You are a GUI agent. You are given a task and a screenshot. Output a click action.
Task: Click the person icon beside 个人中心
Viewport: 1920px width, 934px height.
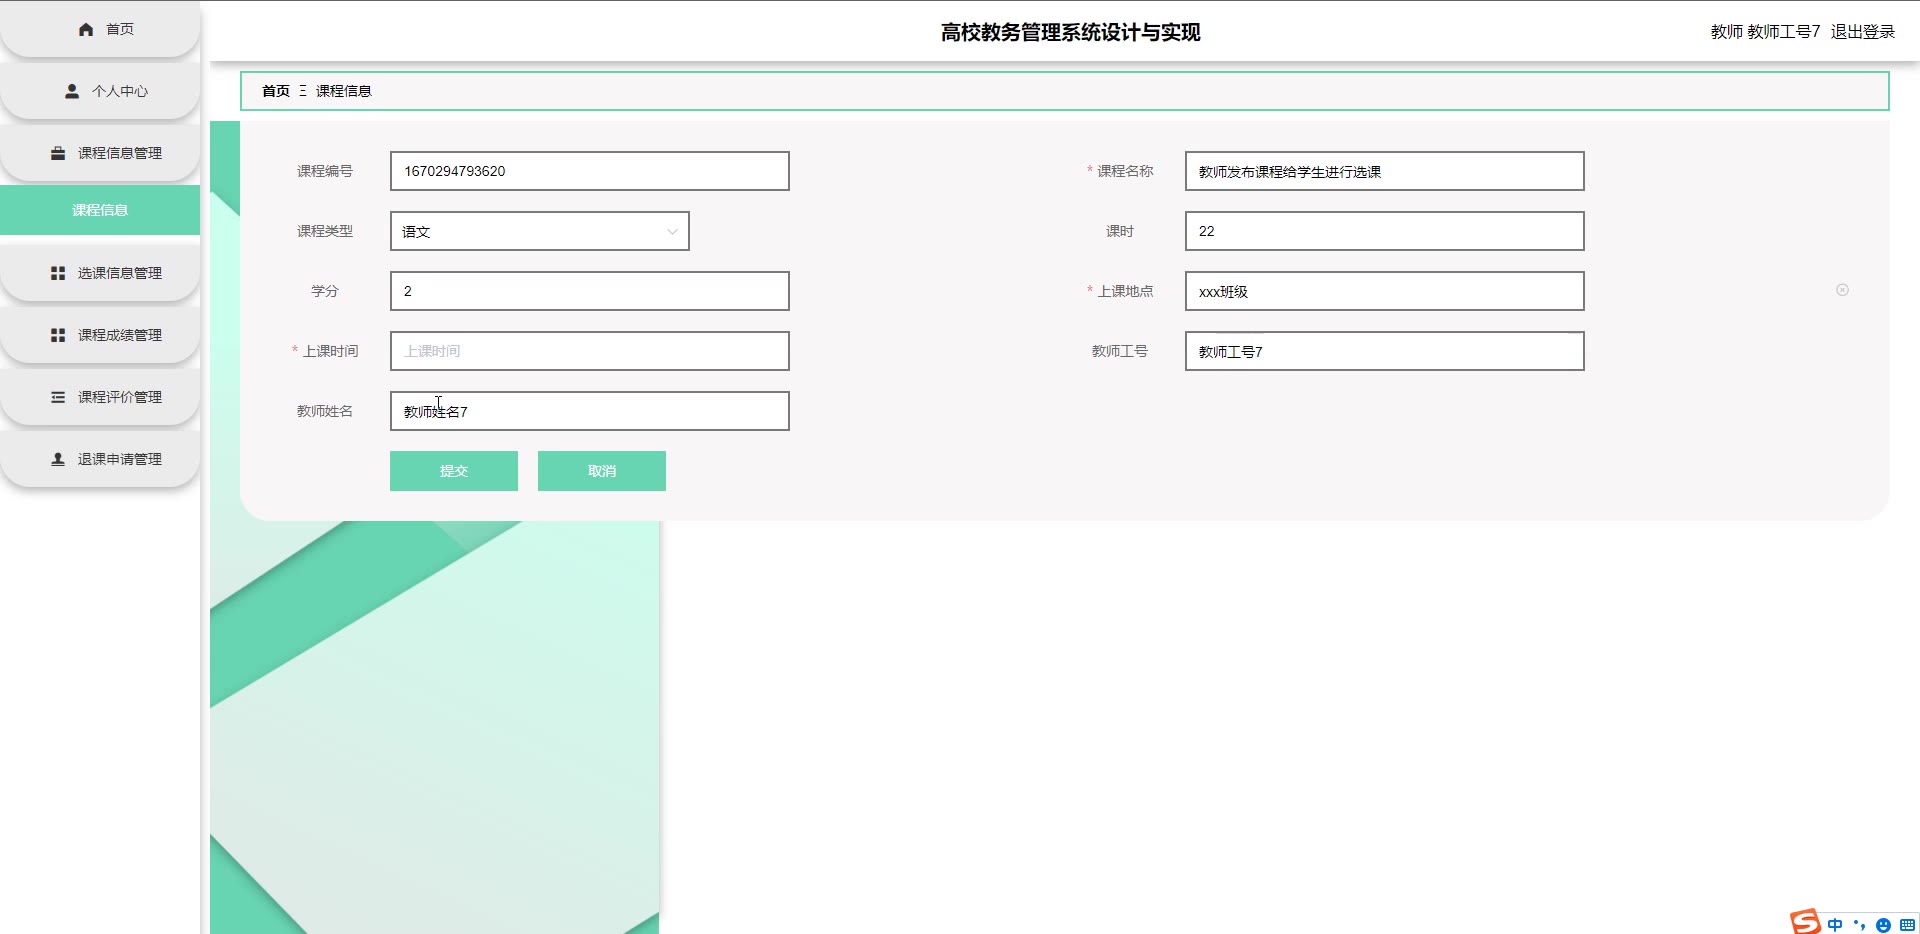[x=72, y=91]
